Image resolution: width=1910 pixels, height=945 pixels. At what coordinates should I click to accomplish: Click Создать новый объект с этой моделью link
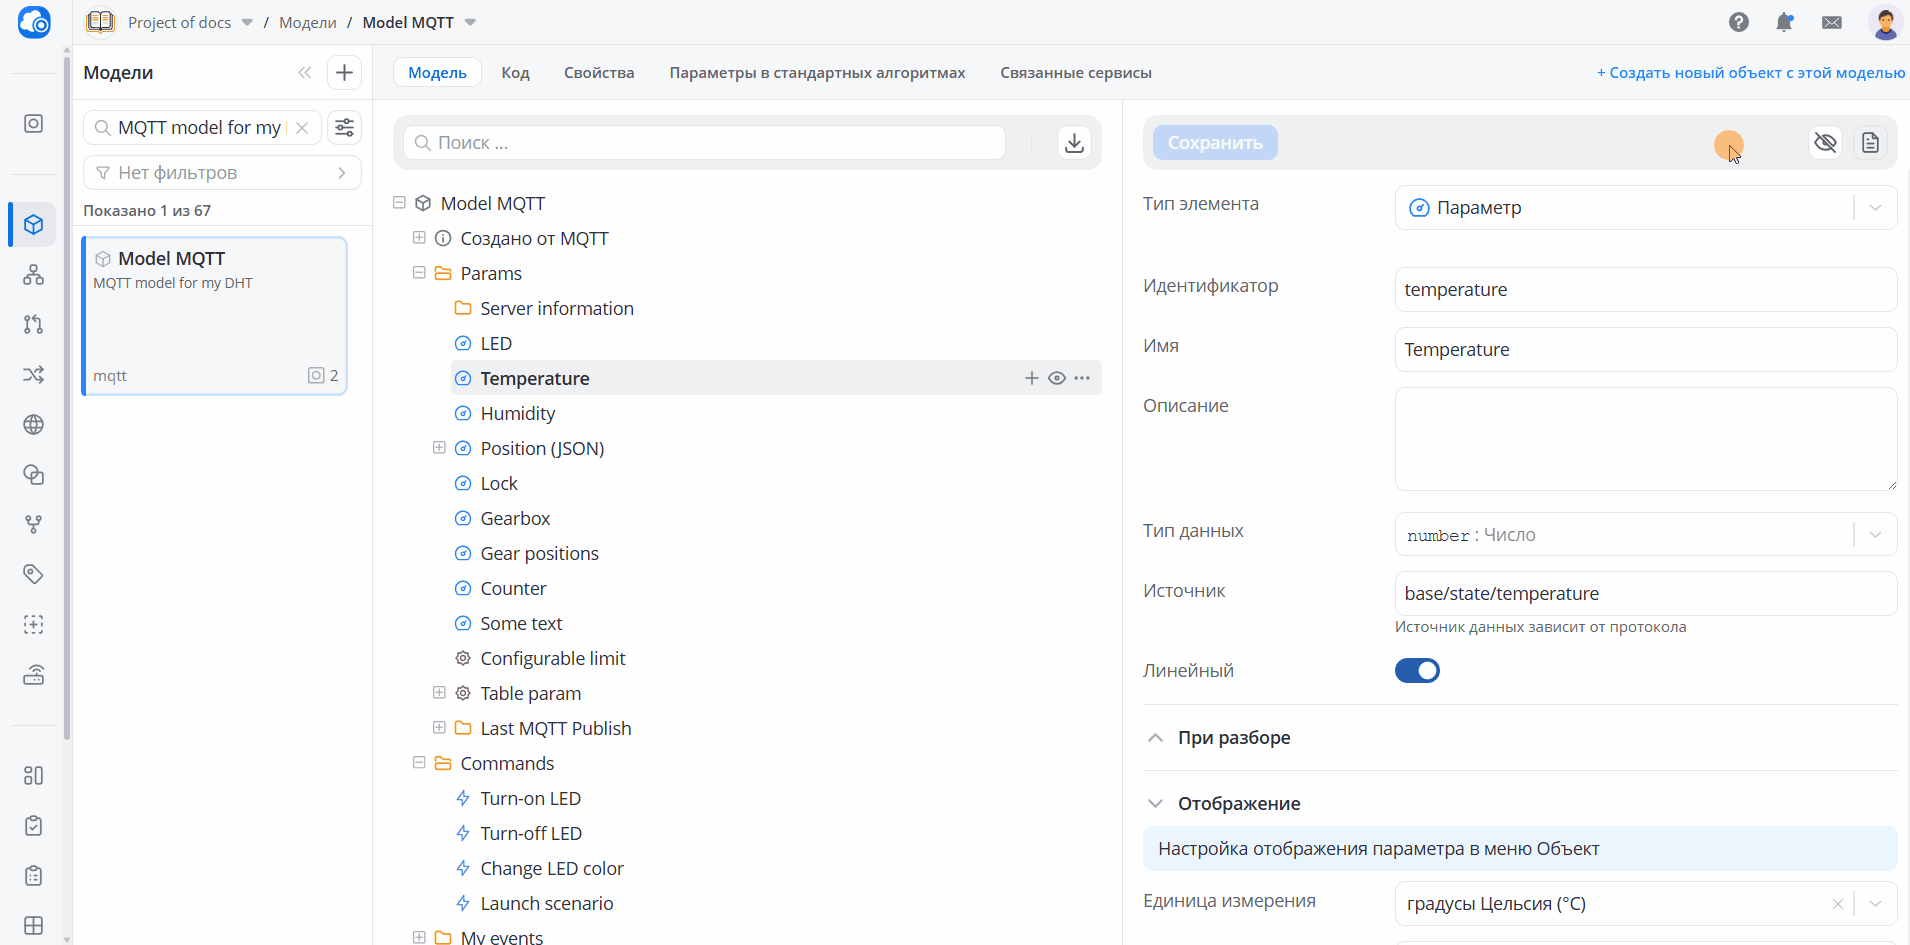[1750, 73]
